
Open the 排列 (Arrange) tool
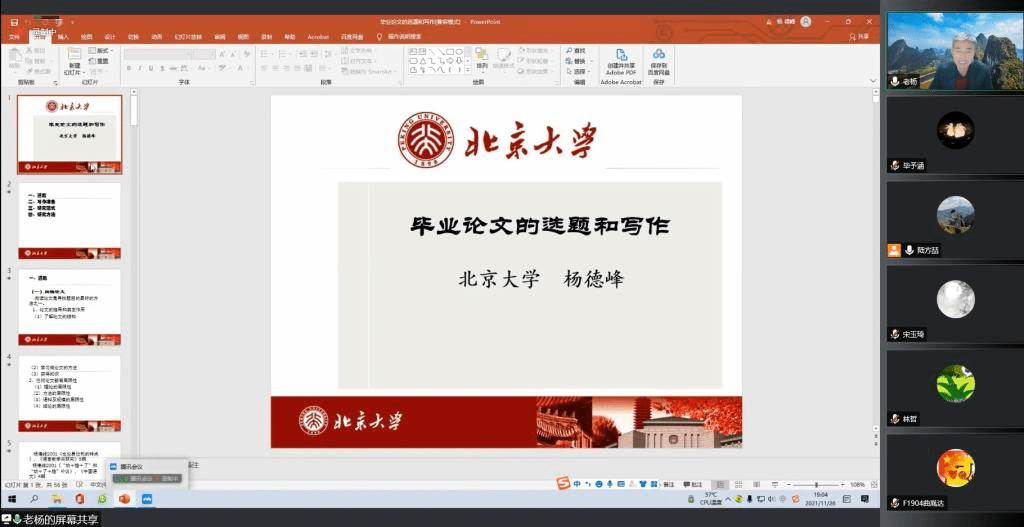click(482, 60)
